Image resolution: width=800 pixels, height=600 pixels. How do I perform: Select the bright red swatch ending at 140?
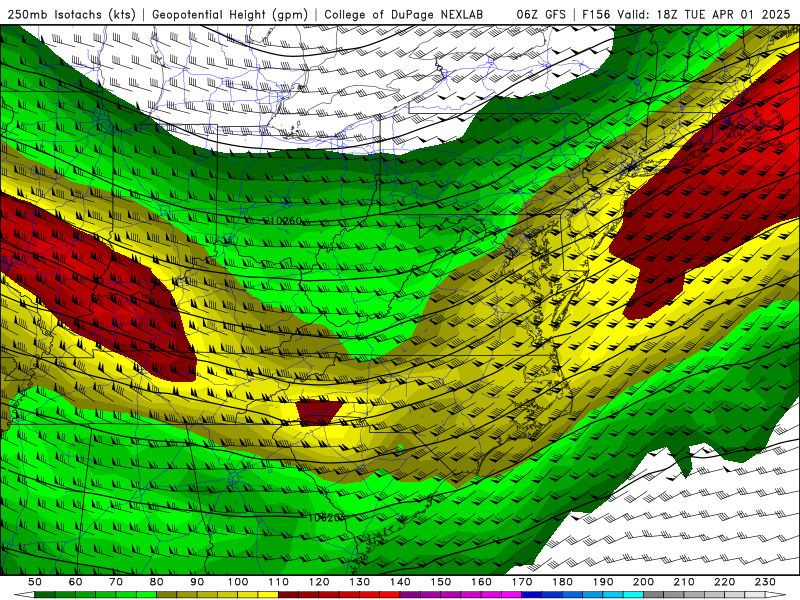[390, 594]
